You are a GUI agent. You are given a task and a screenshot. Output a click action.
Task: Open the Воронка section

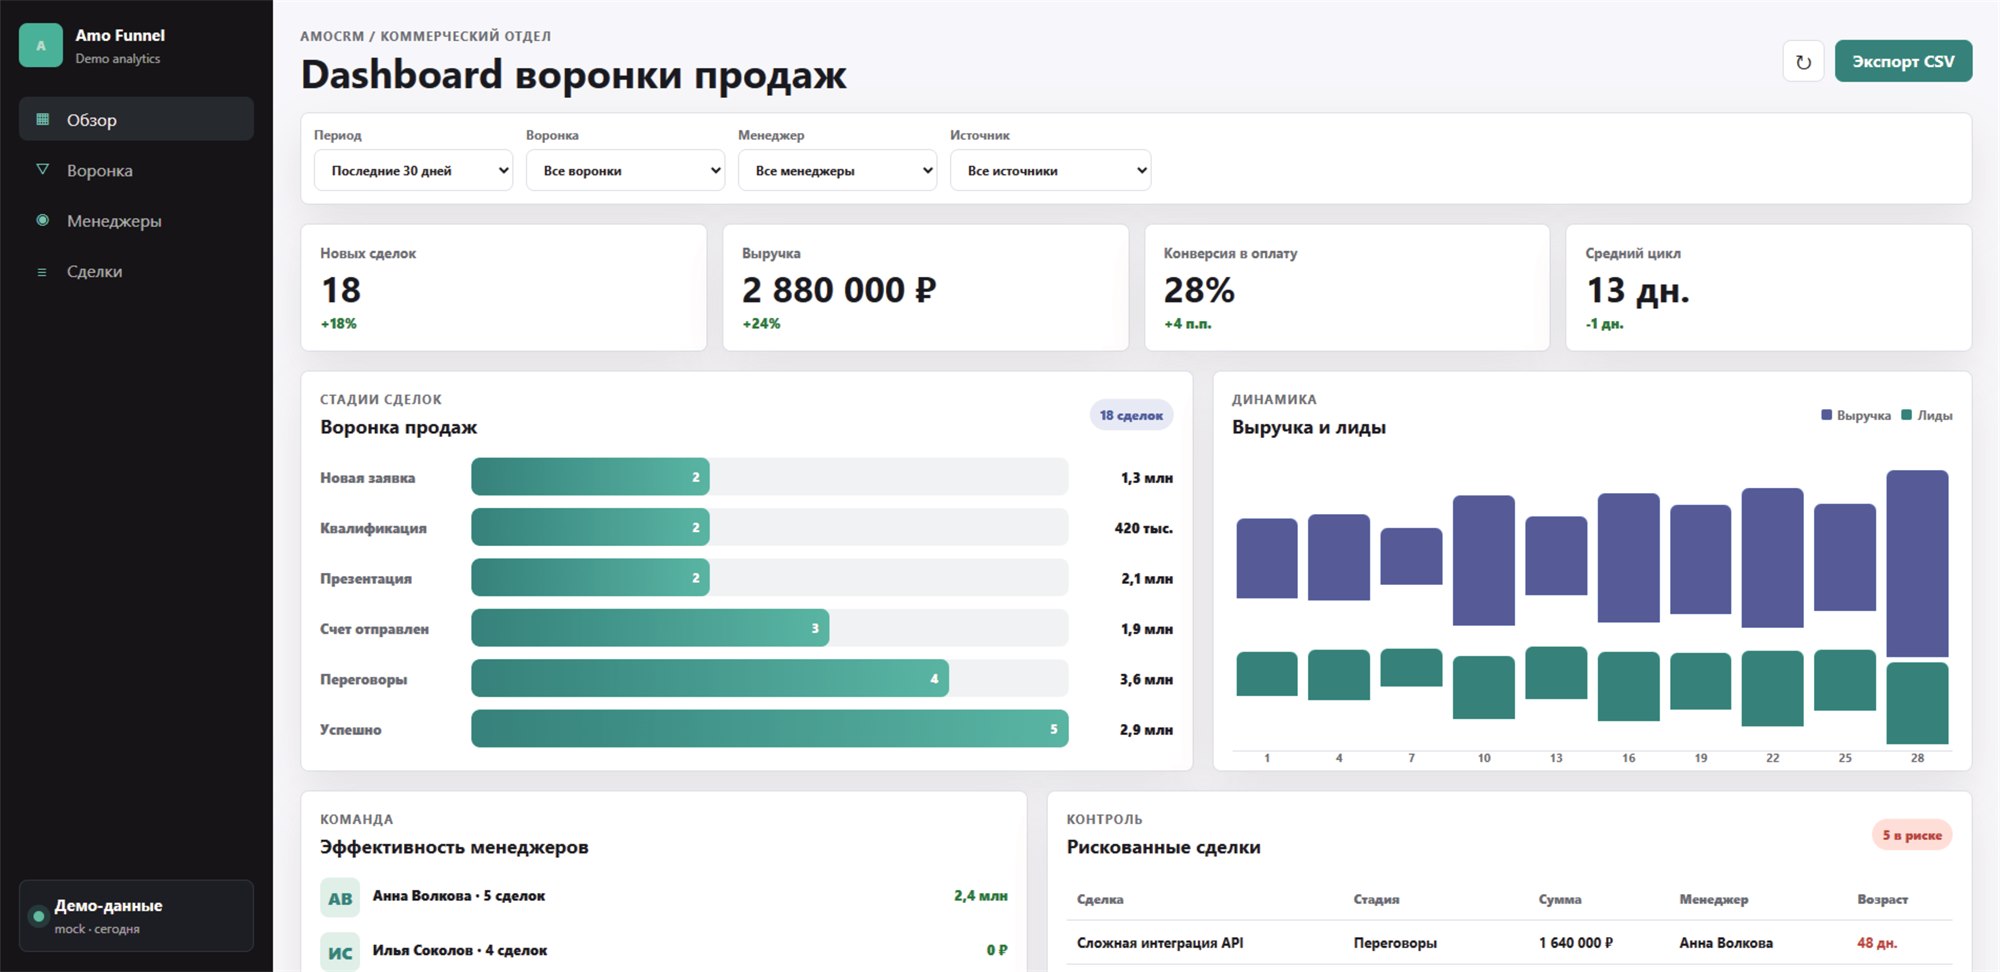(136, 170)
